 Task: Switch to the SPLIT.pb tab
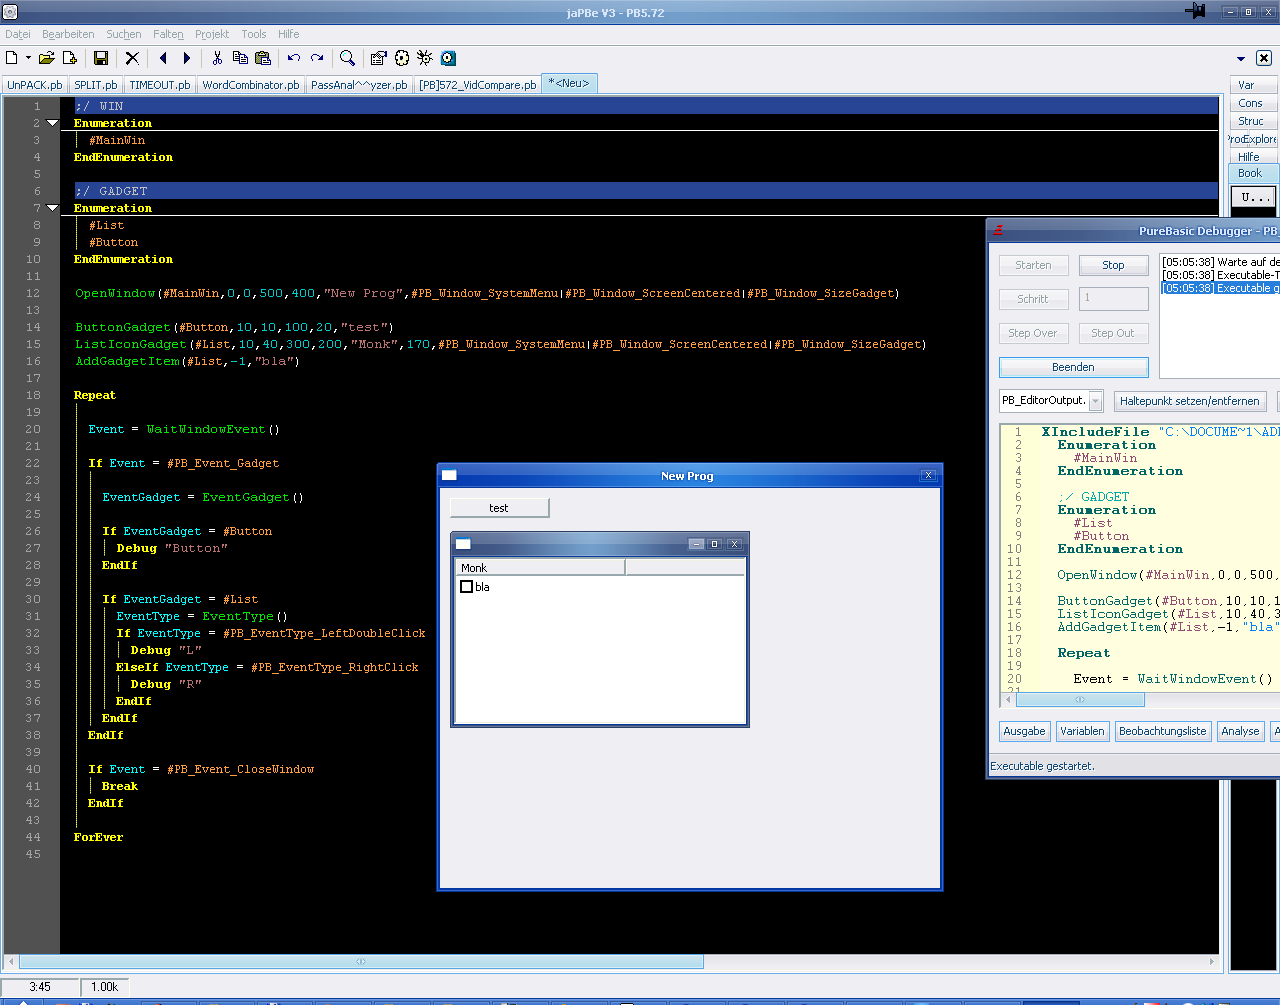pos(96,85)
